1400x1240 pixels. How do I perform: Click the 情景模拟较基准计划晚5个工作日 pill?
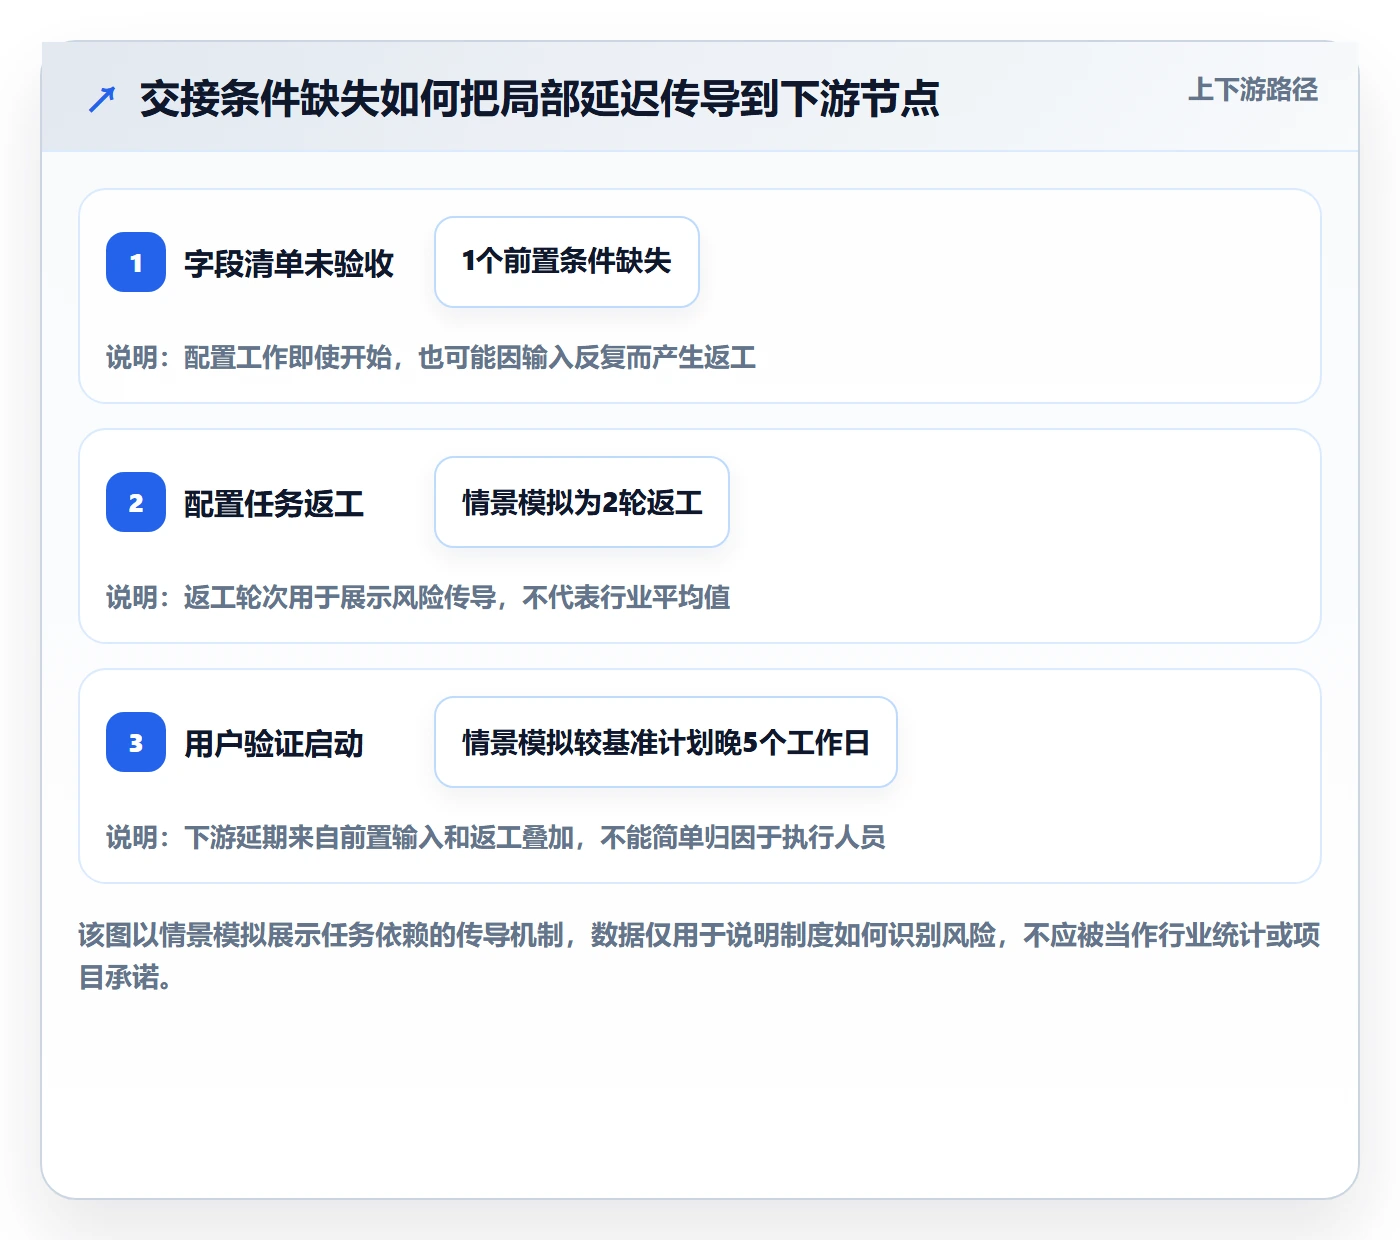click(666, 742)
